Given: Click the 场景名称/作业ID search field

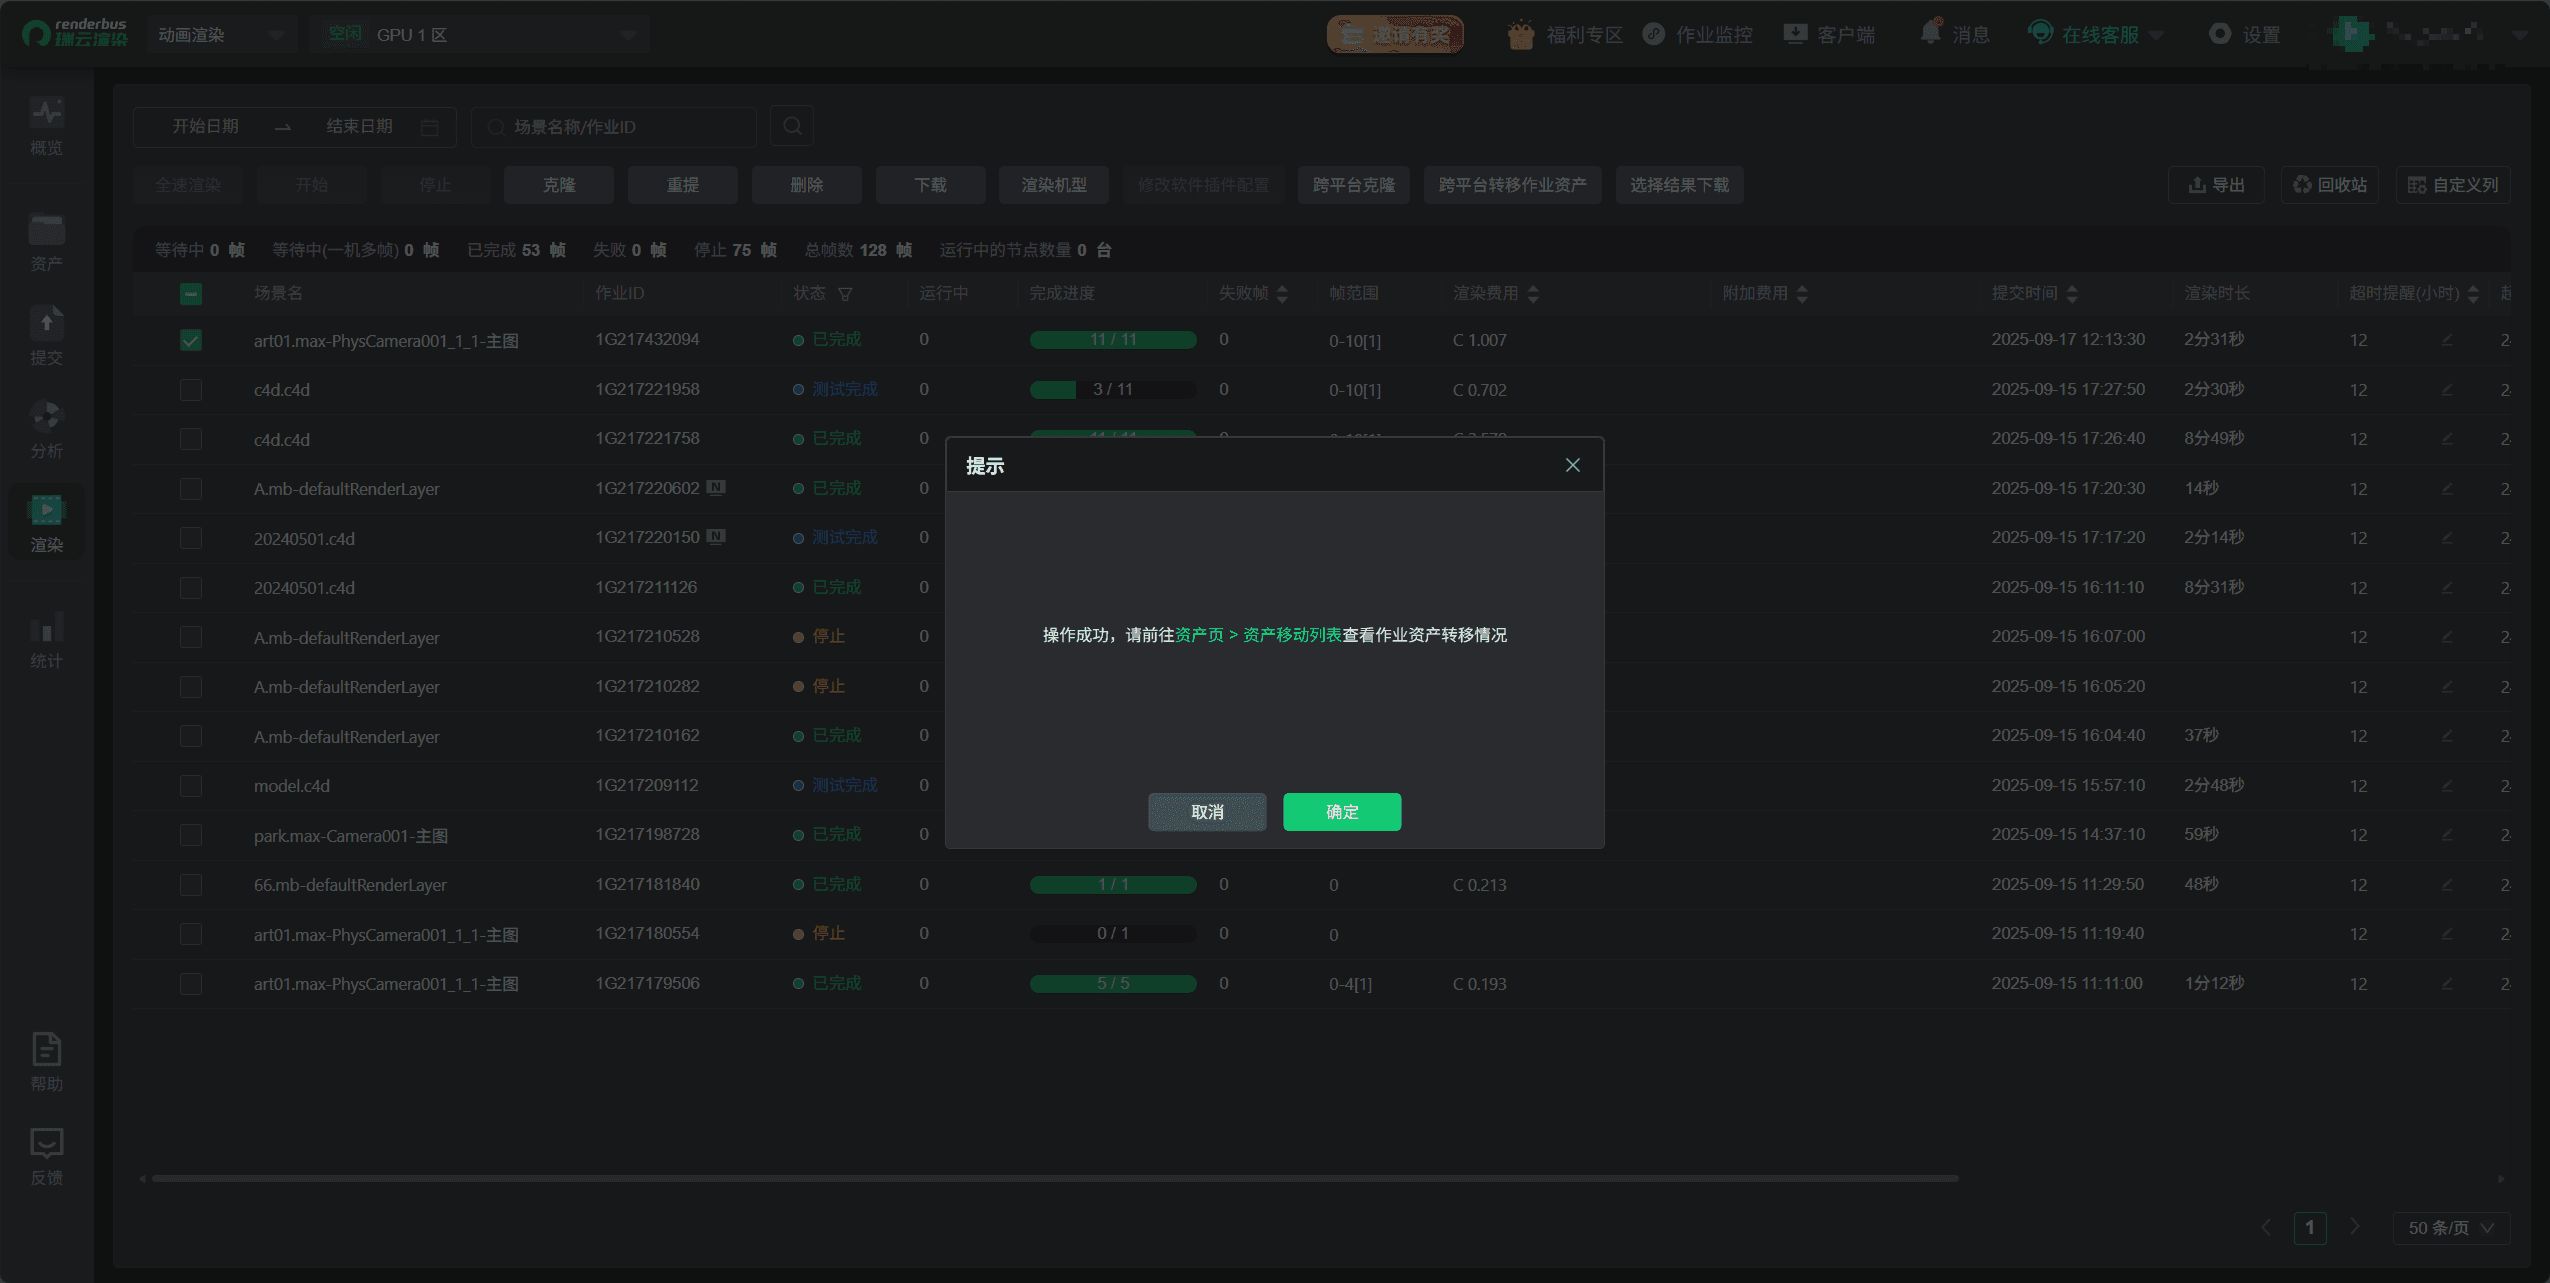Looking at the screenshot, I should pos(615,127).
